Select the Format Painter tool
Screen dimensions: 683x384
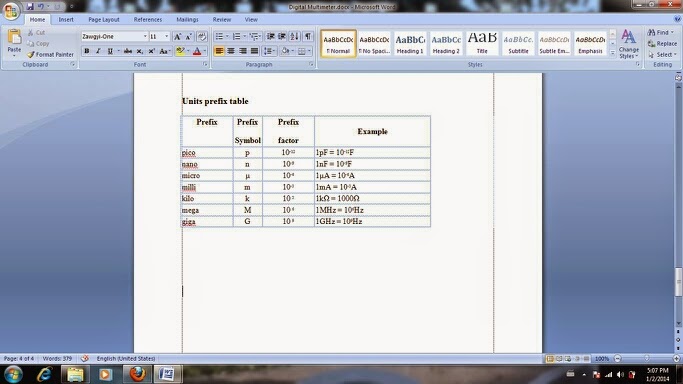point(50,54)
